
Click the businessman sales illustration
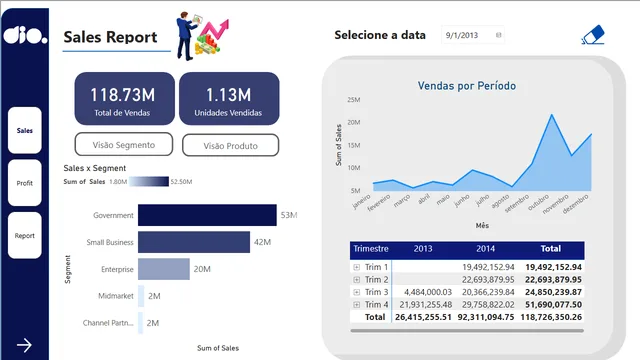click(x=202, y=36)
